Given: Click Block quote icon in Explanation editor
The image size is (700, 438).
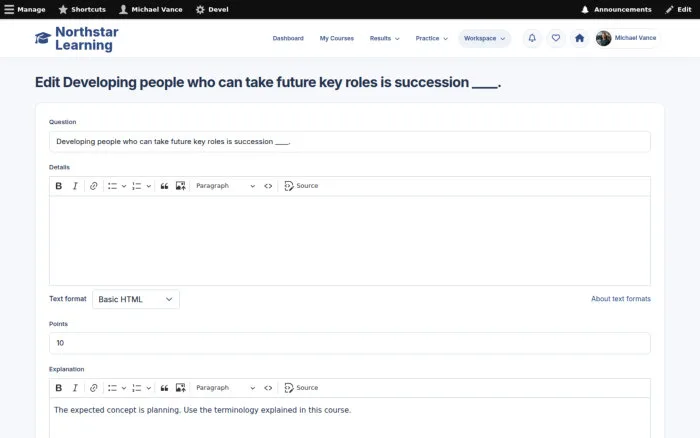Looking at the screenshot, I should pos(164,388).
